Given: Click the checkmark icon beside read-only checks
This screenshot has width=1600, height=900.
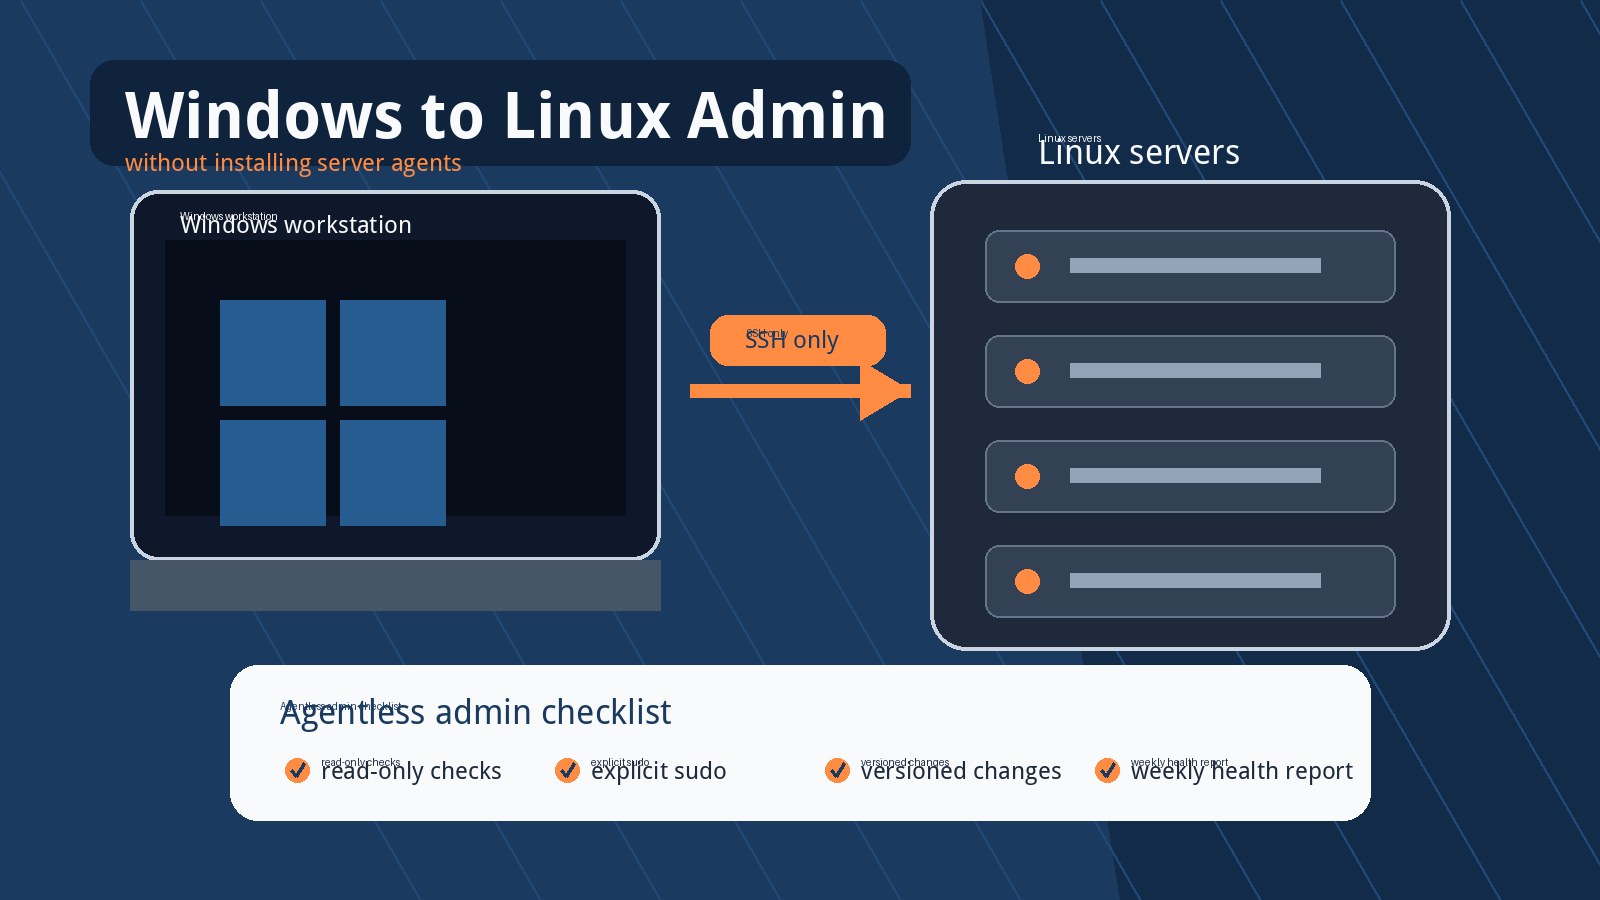Looking at the screenshot, I should (x=297, y=770).
